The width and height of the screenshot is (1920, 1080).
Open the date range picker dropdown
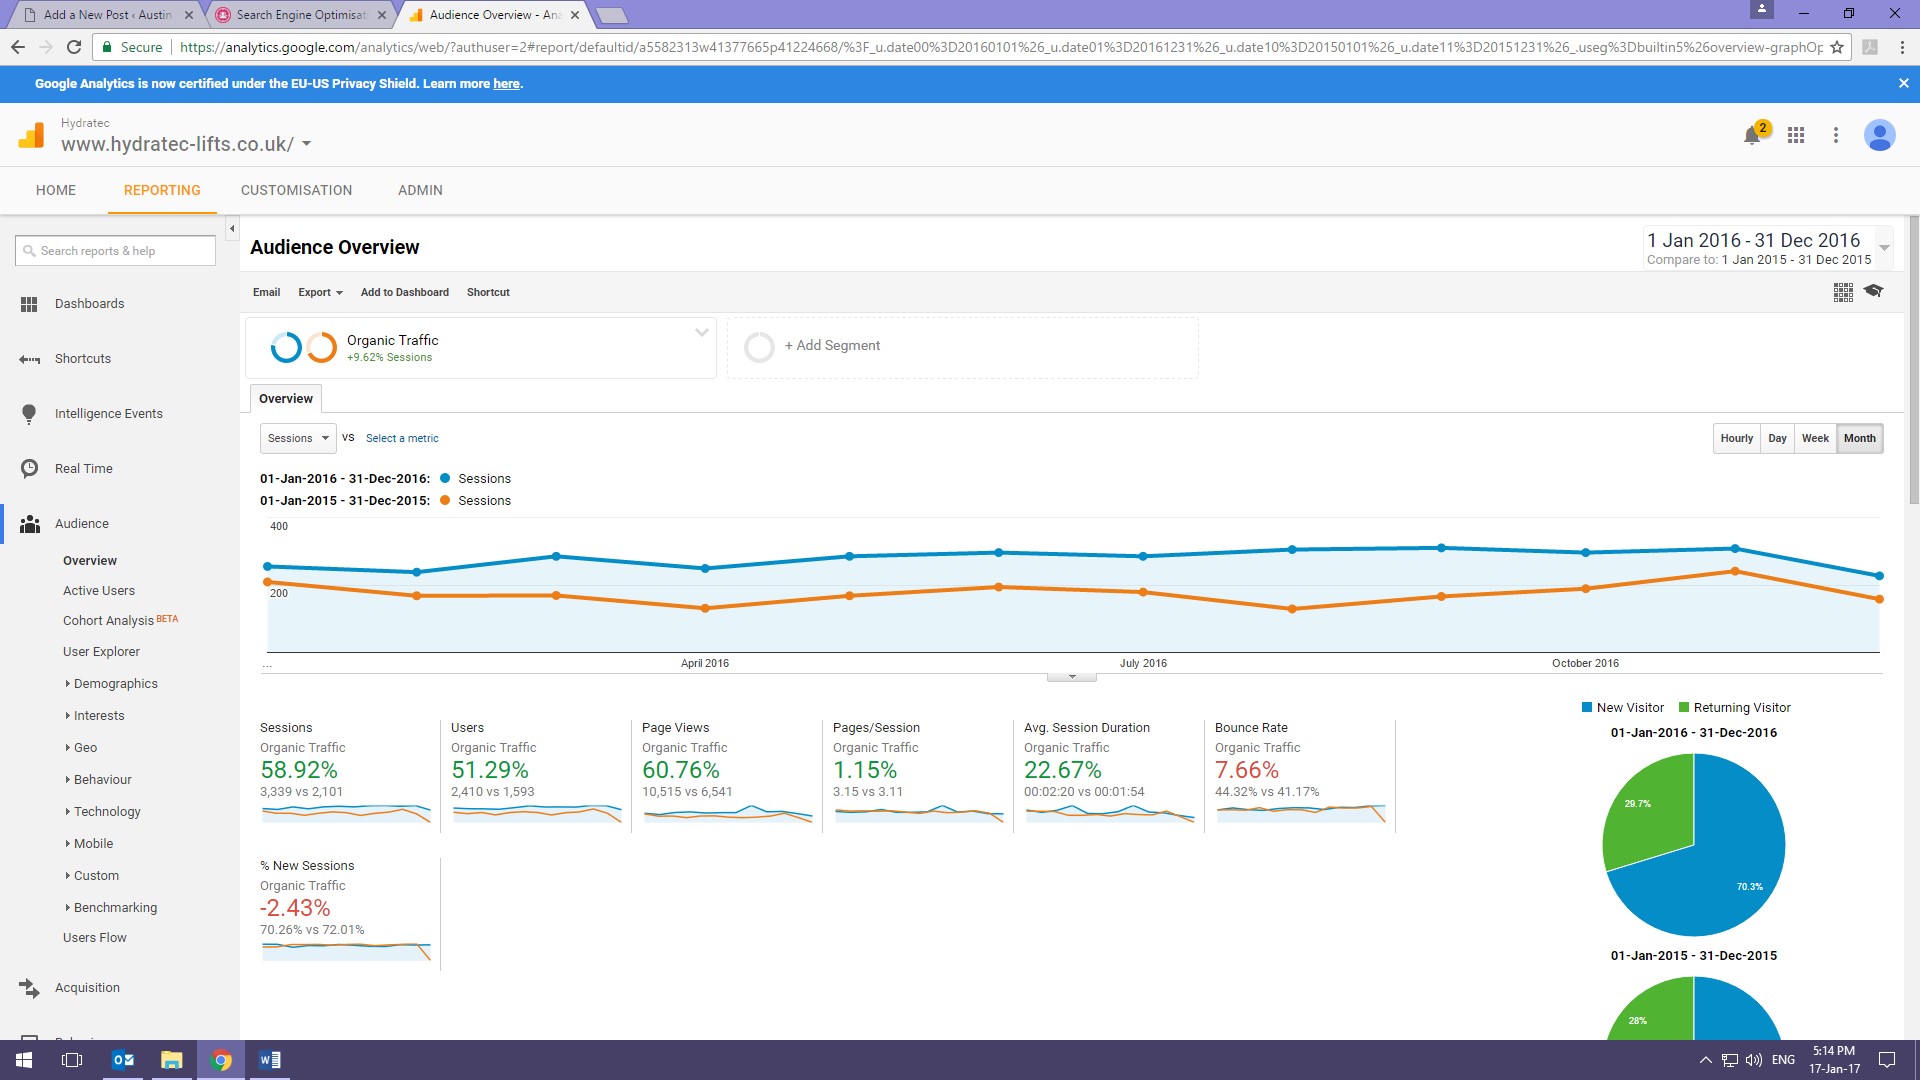pos(1884,247)
